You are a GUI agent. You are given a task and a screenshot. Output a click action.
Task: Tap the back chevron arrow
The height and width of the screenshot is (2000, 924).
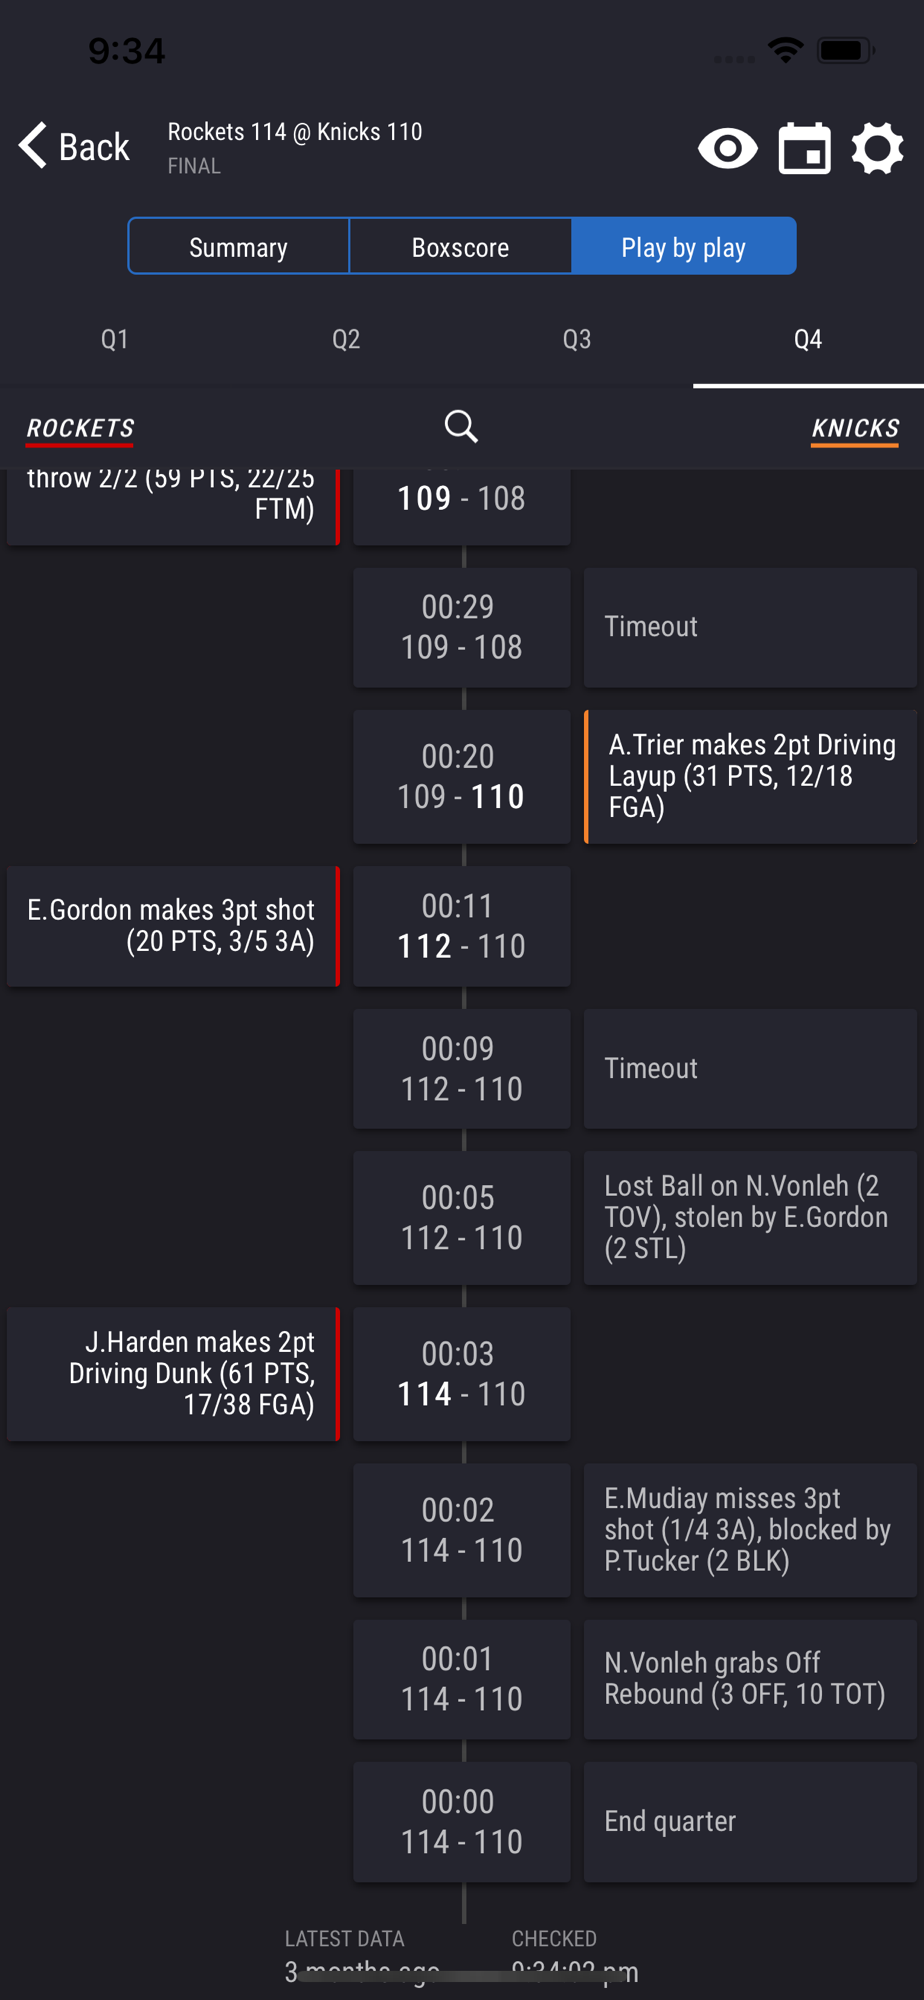(x=33, y=146)
